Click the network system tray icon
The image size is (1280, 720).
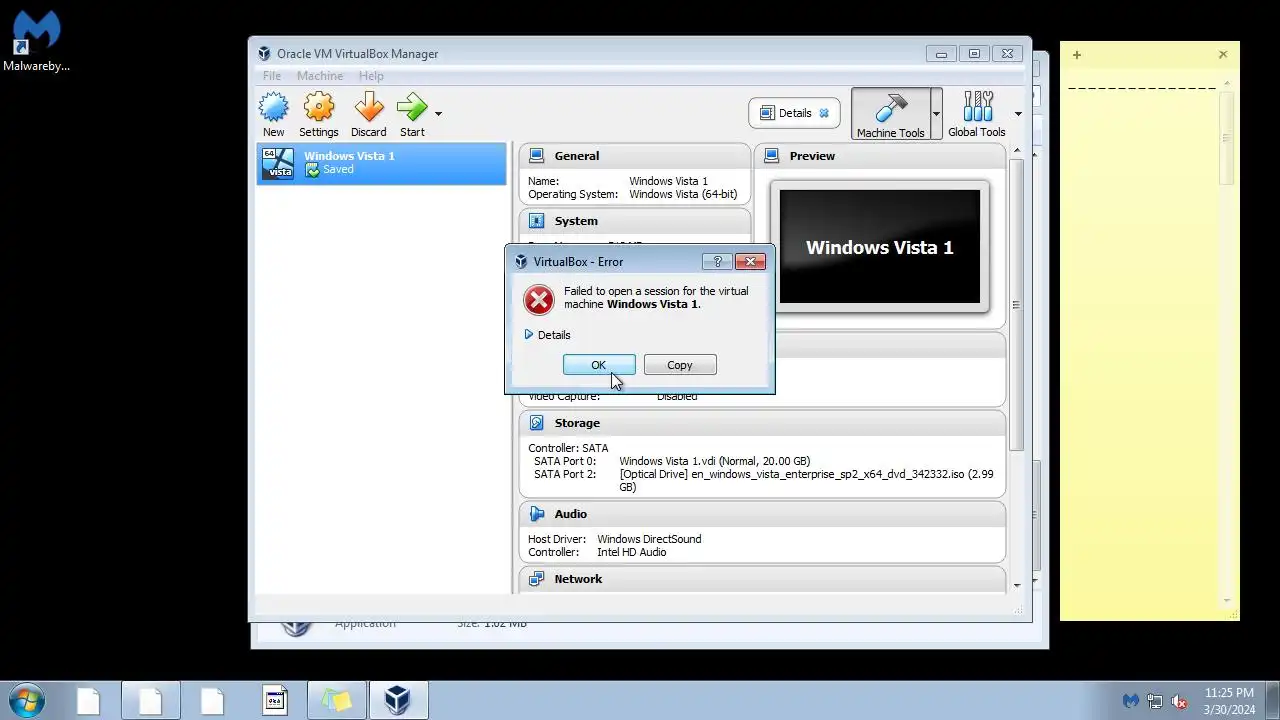1155,701
